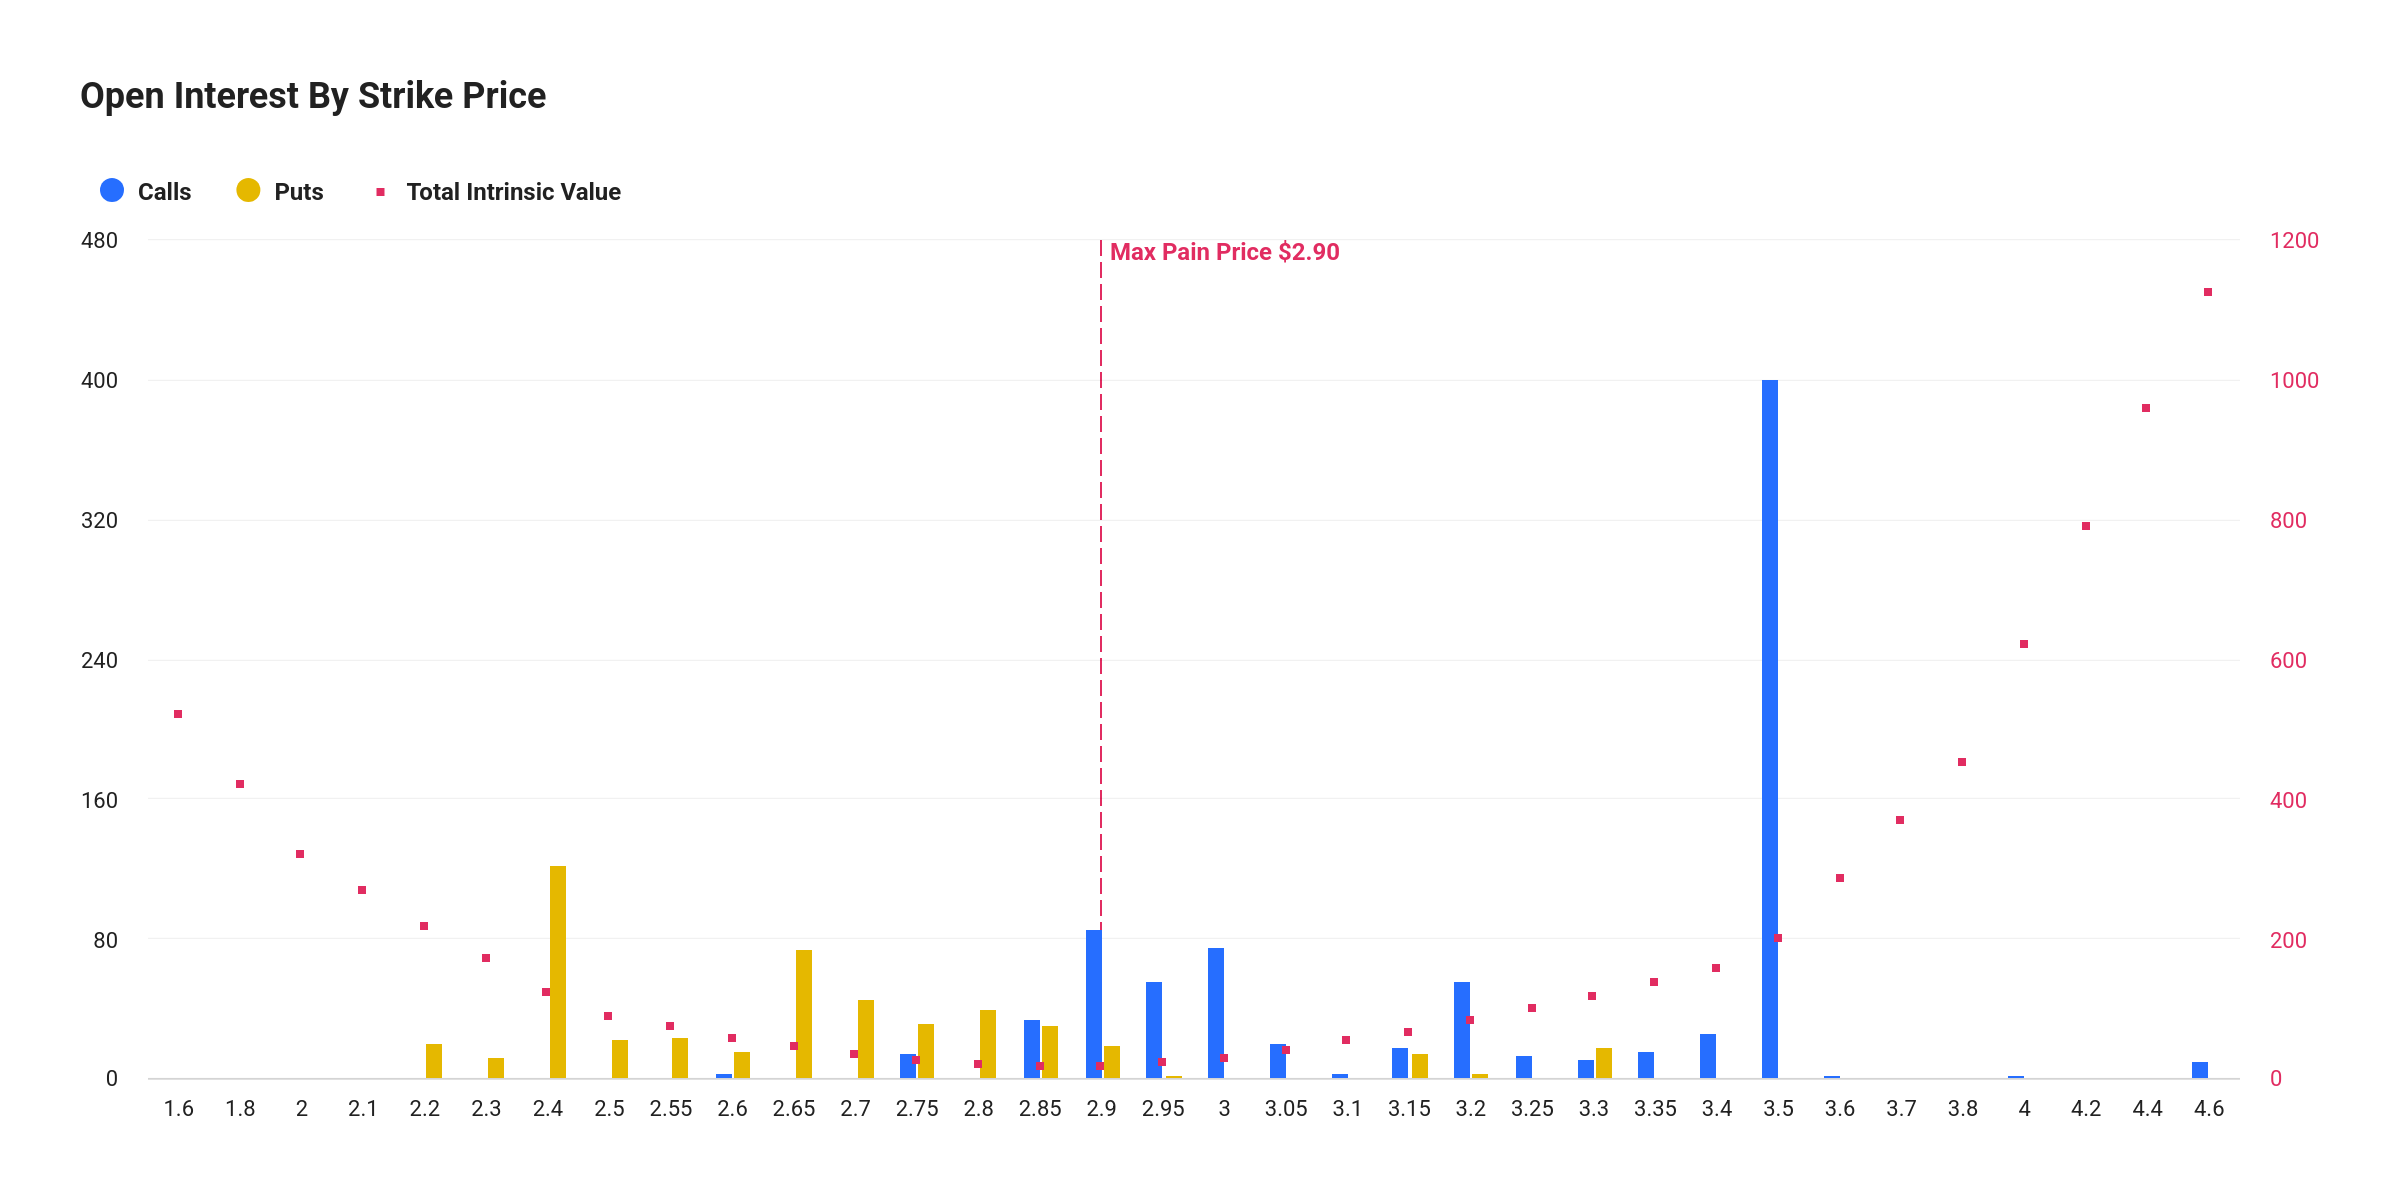
Task: Click the yellow Puts legend circle
Action: point(248,191)
